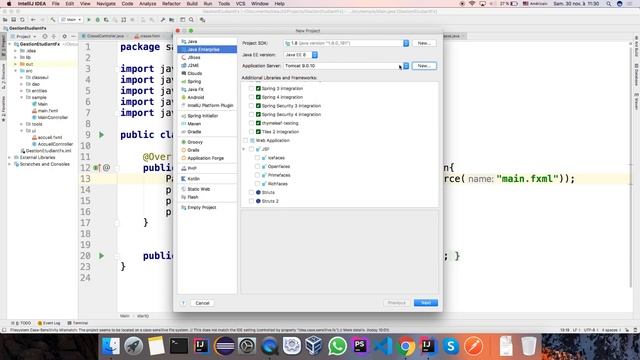Open the VCS menu
Viewport: 640px width, 360px height.
coord(240,4)
